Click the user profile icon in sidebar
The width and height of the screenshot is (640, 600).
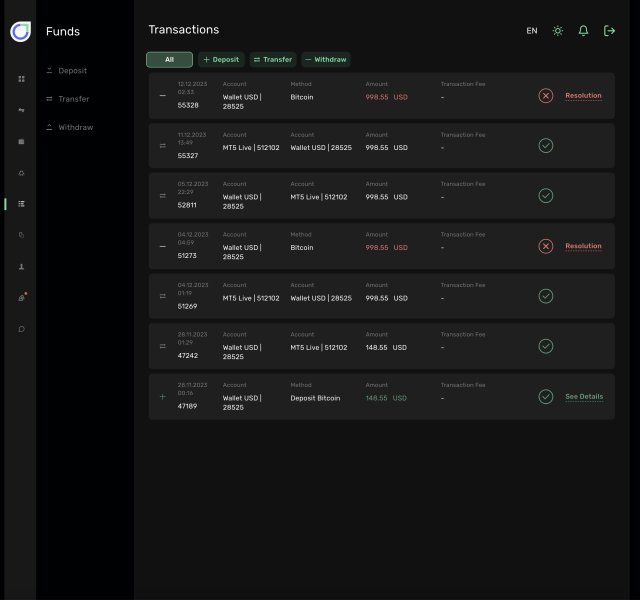coord(21,267)
